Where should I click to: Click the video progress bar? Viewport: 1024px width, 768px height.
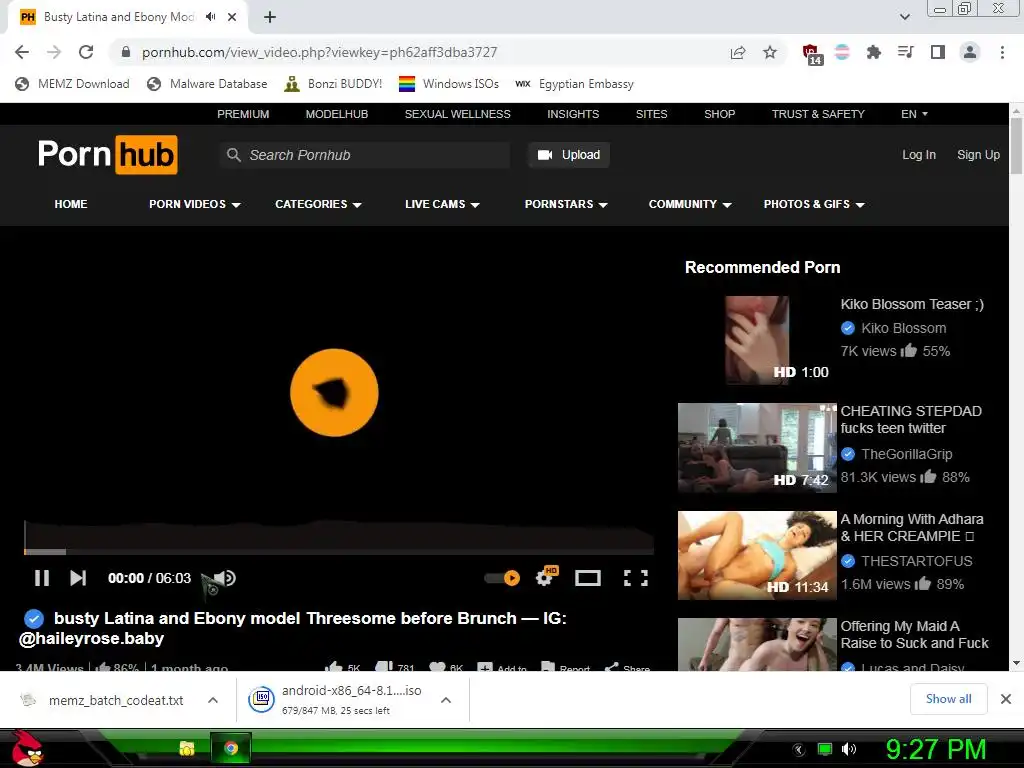point(339,552)
